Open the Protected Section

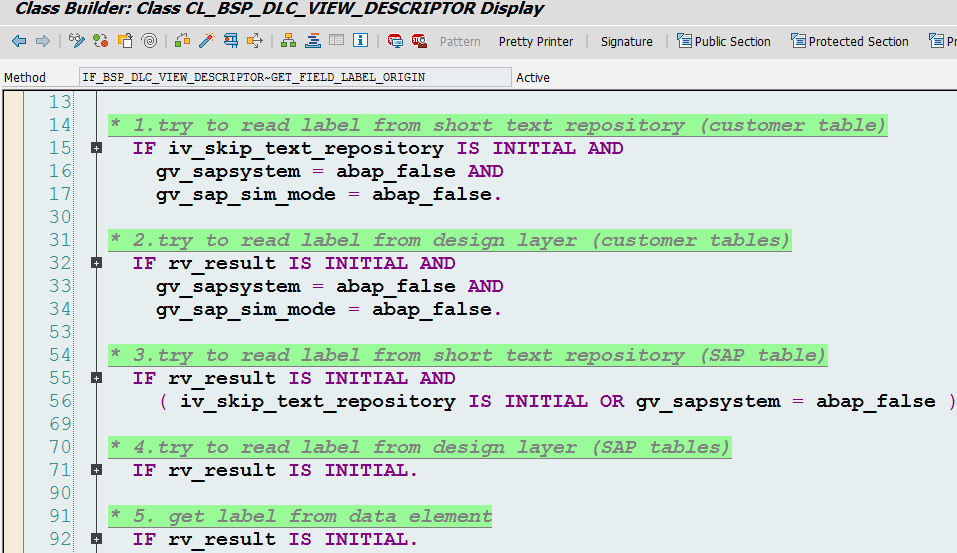850,42
